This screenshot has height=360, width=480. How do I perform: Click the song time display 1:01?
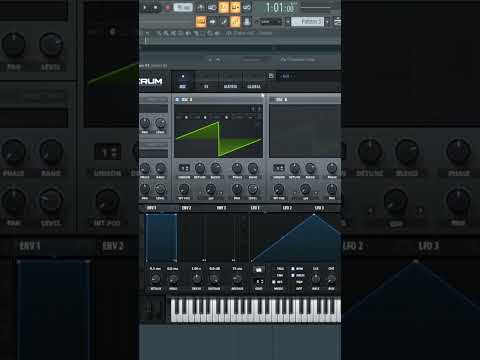[x=280, y=7]
